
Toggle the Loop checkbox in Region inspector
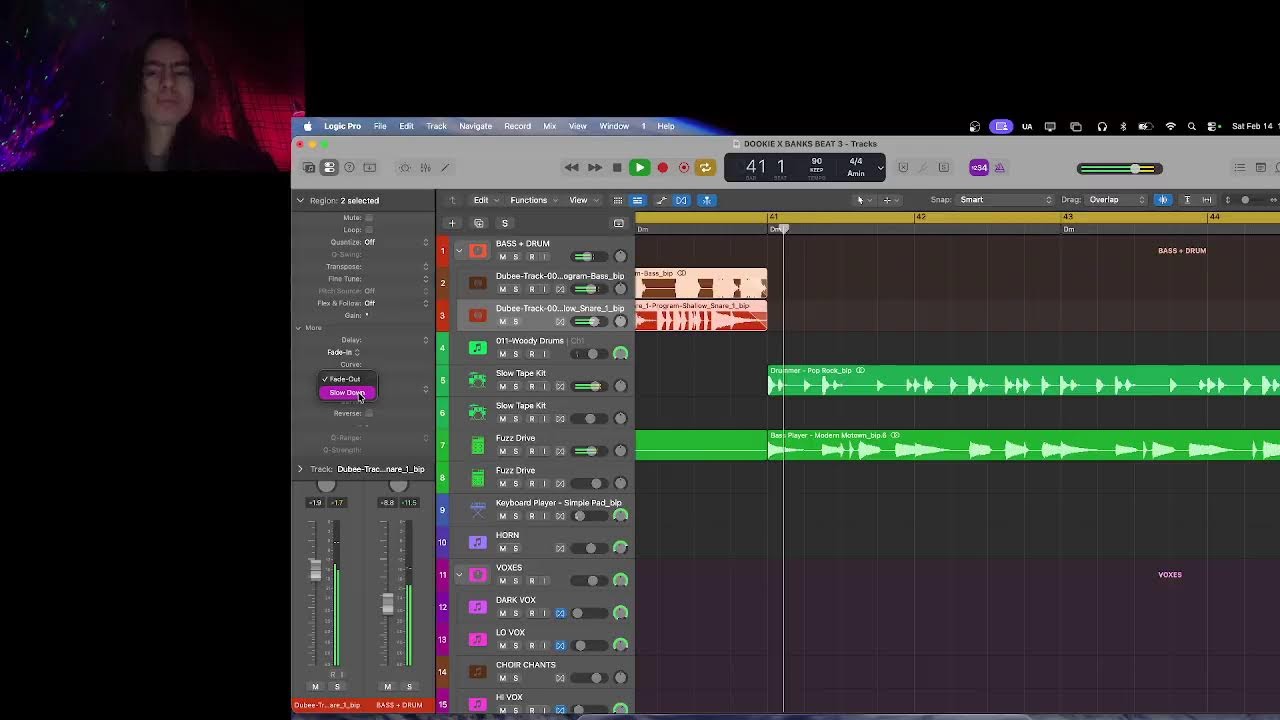click(368, 229)
